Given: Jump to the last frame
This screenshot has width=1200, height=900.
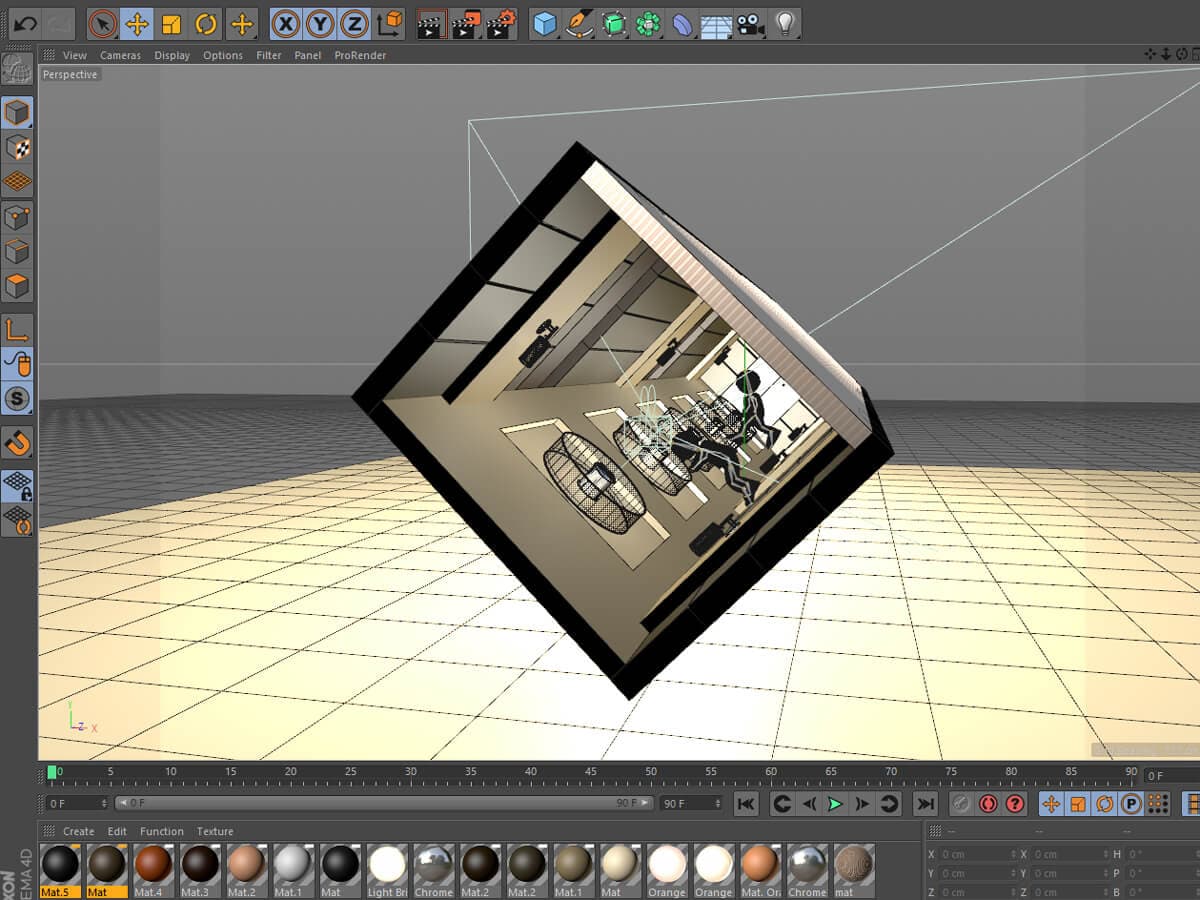Looking at the screenshot, I should coord(925,803).
